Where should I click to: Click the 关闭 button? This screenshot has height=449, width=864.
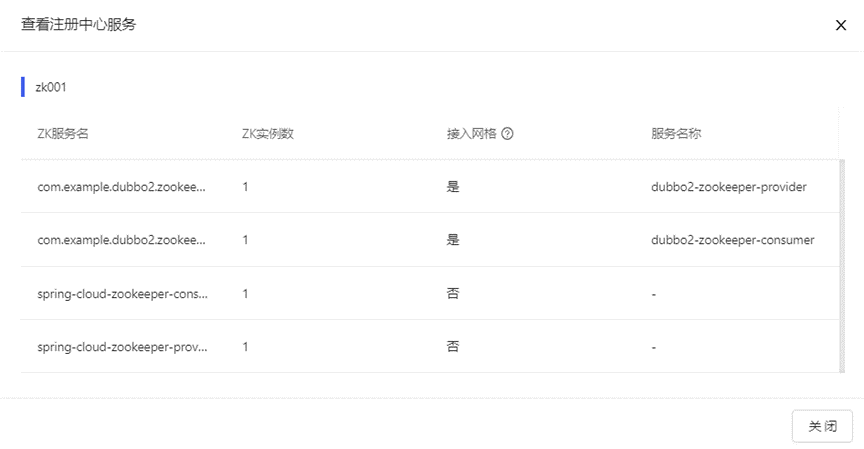coord(822,426)
